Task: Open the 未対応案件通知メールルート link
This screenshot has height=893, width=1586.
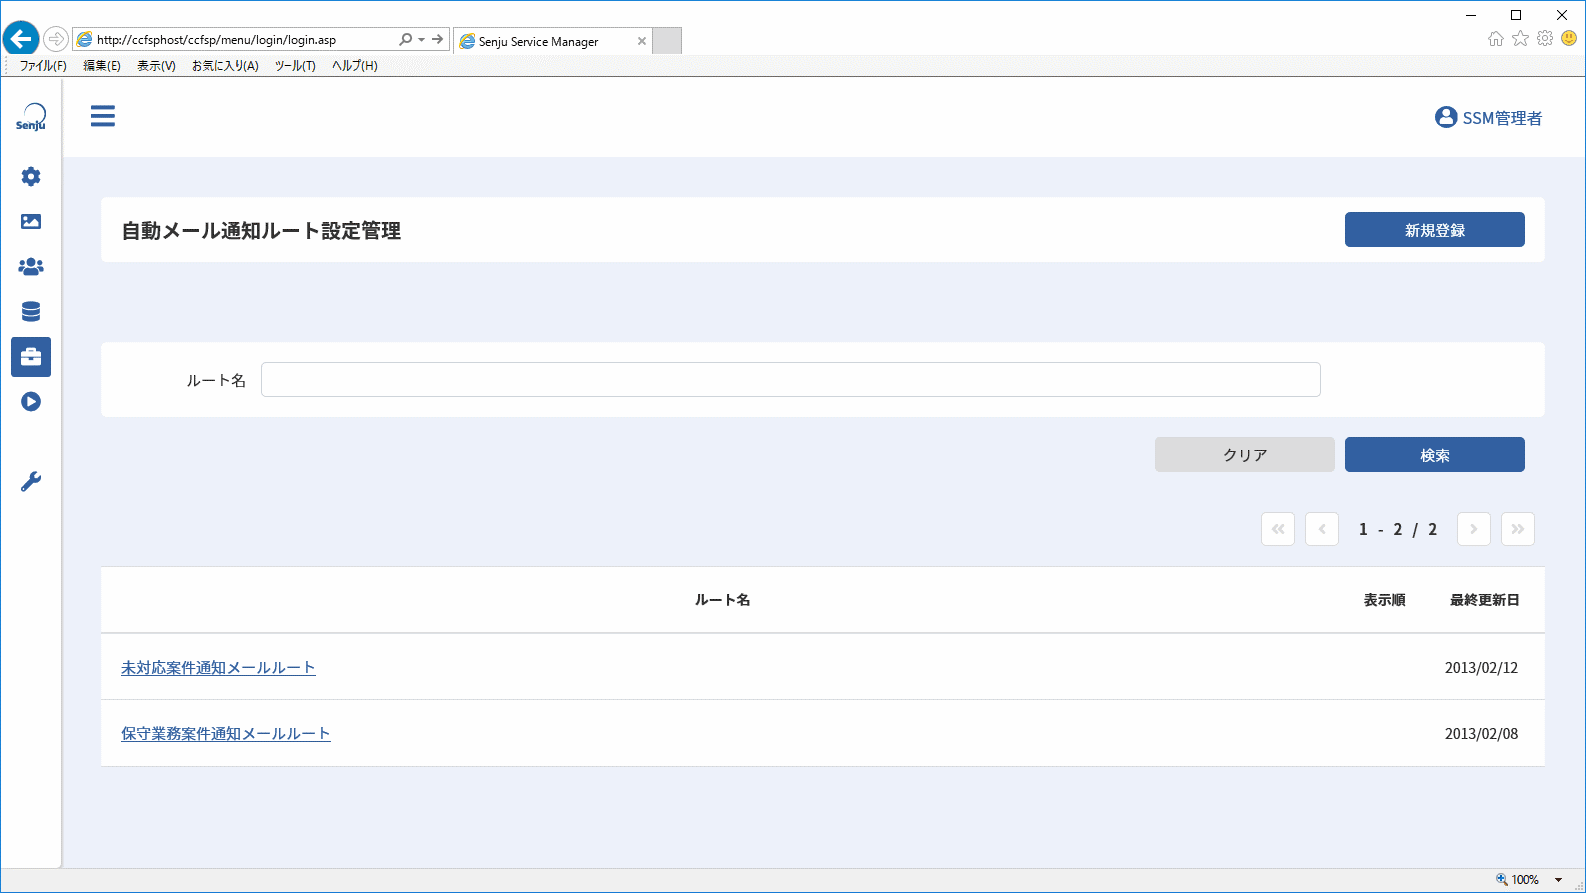Action: 218,668
